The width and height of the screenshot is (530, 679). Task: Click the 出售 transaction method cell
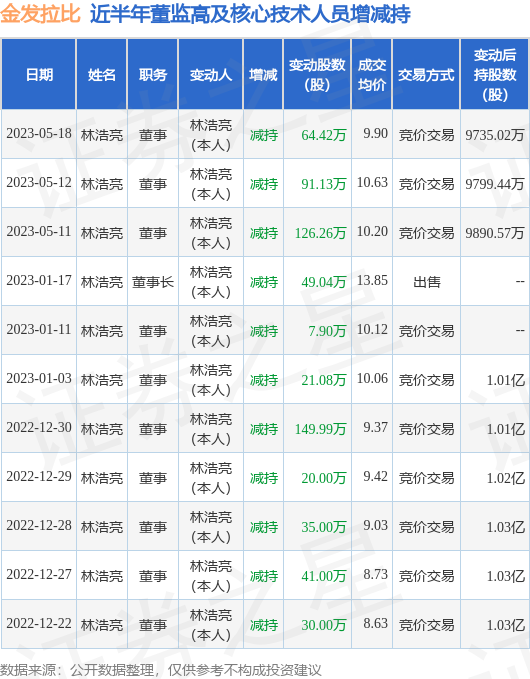tap(427, 282)
